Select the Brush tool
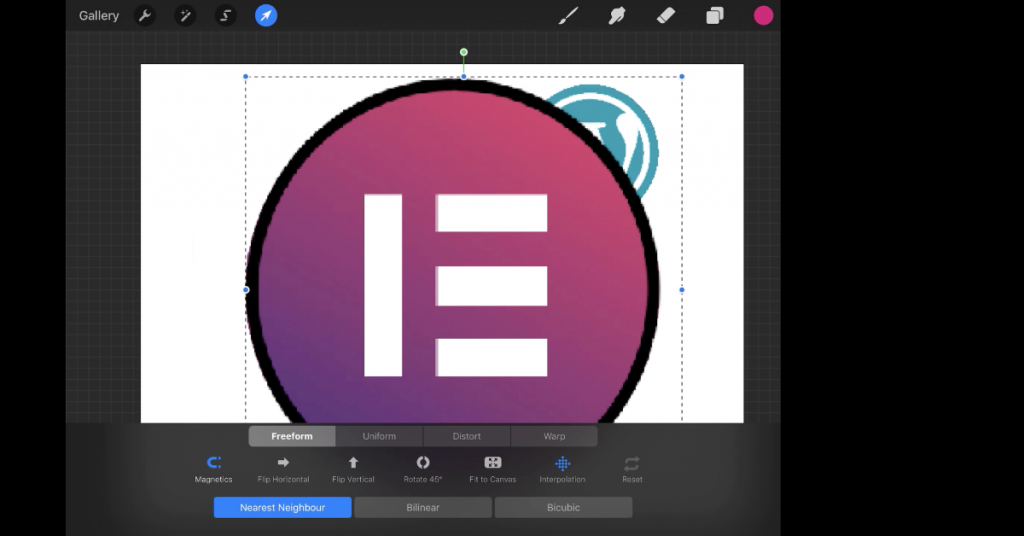 coord(568,16)
